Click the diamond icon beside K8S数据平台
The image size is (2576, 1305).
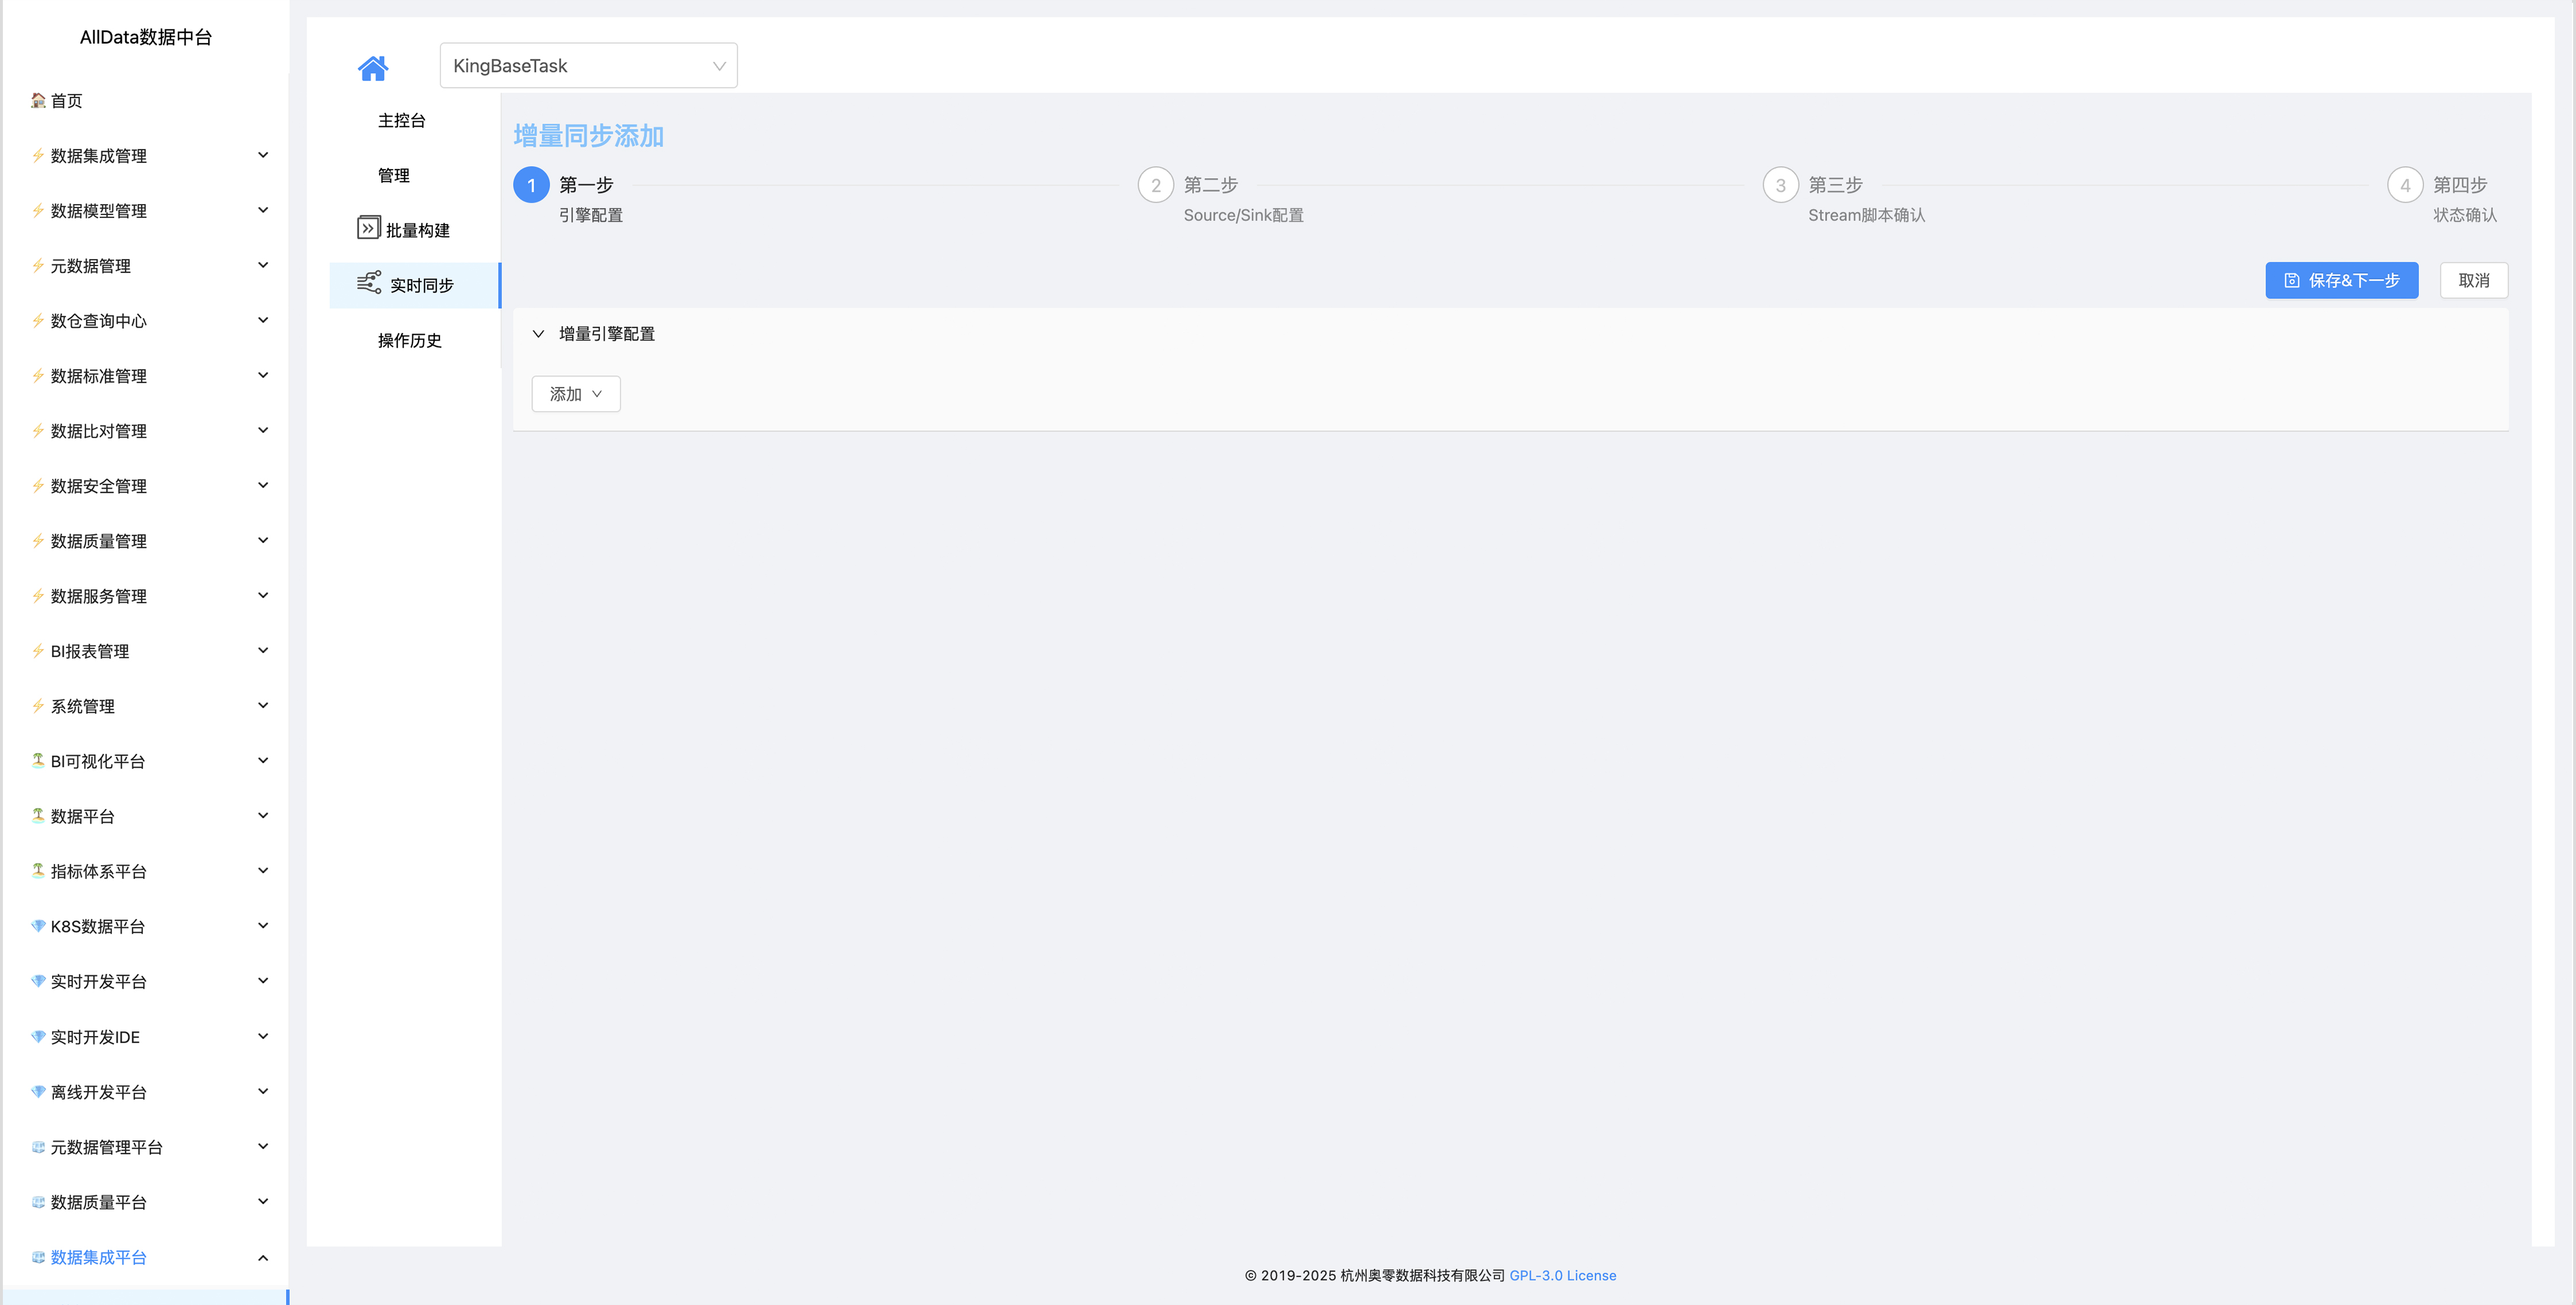coord(38,926)
